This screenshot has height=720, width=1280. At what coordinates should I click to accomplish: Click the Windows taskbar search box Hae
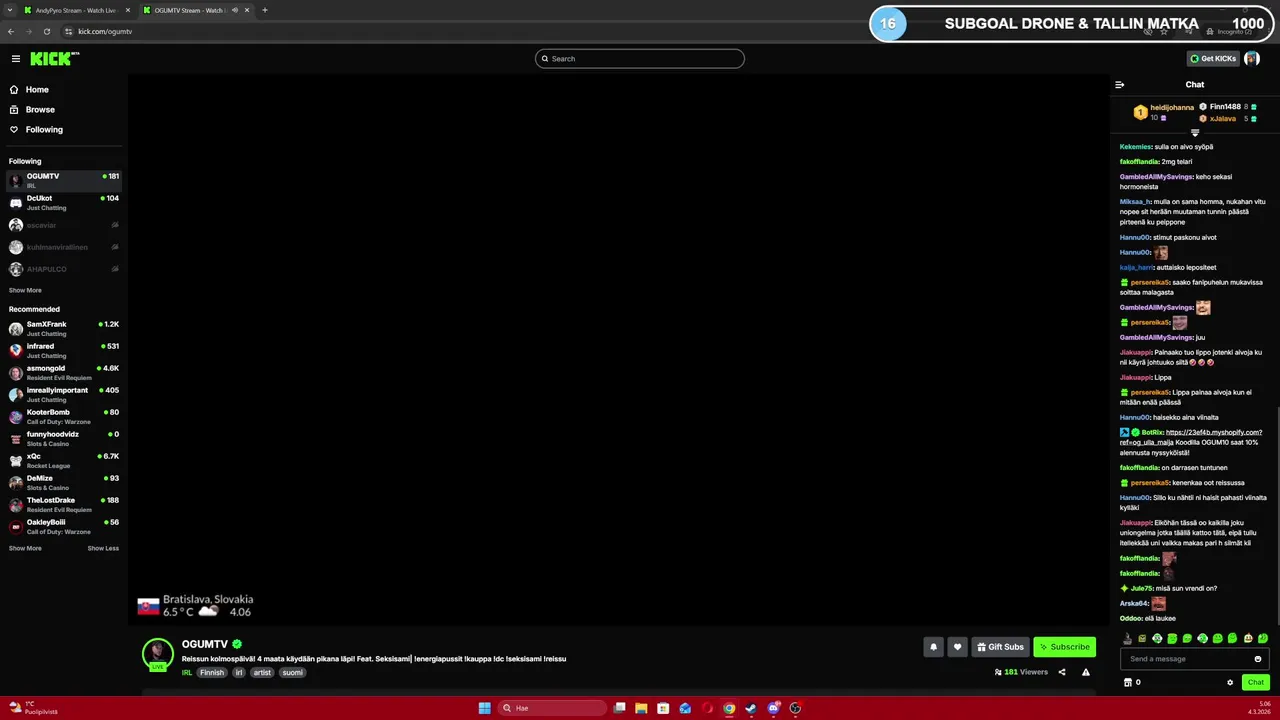(x=553, y=708)
